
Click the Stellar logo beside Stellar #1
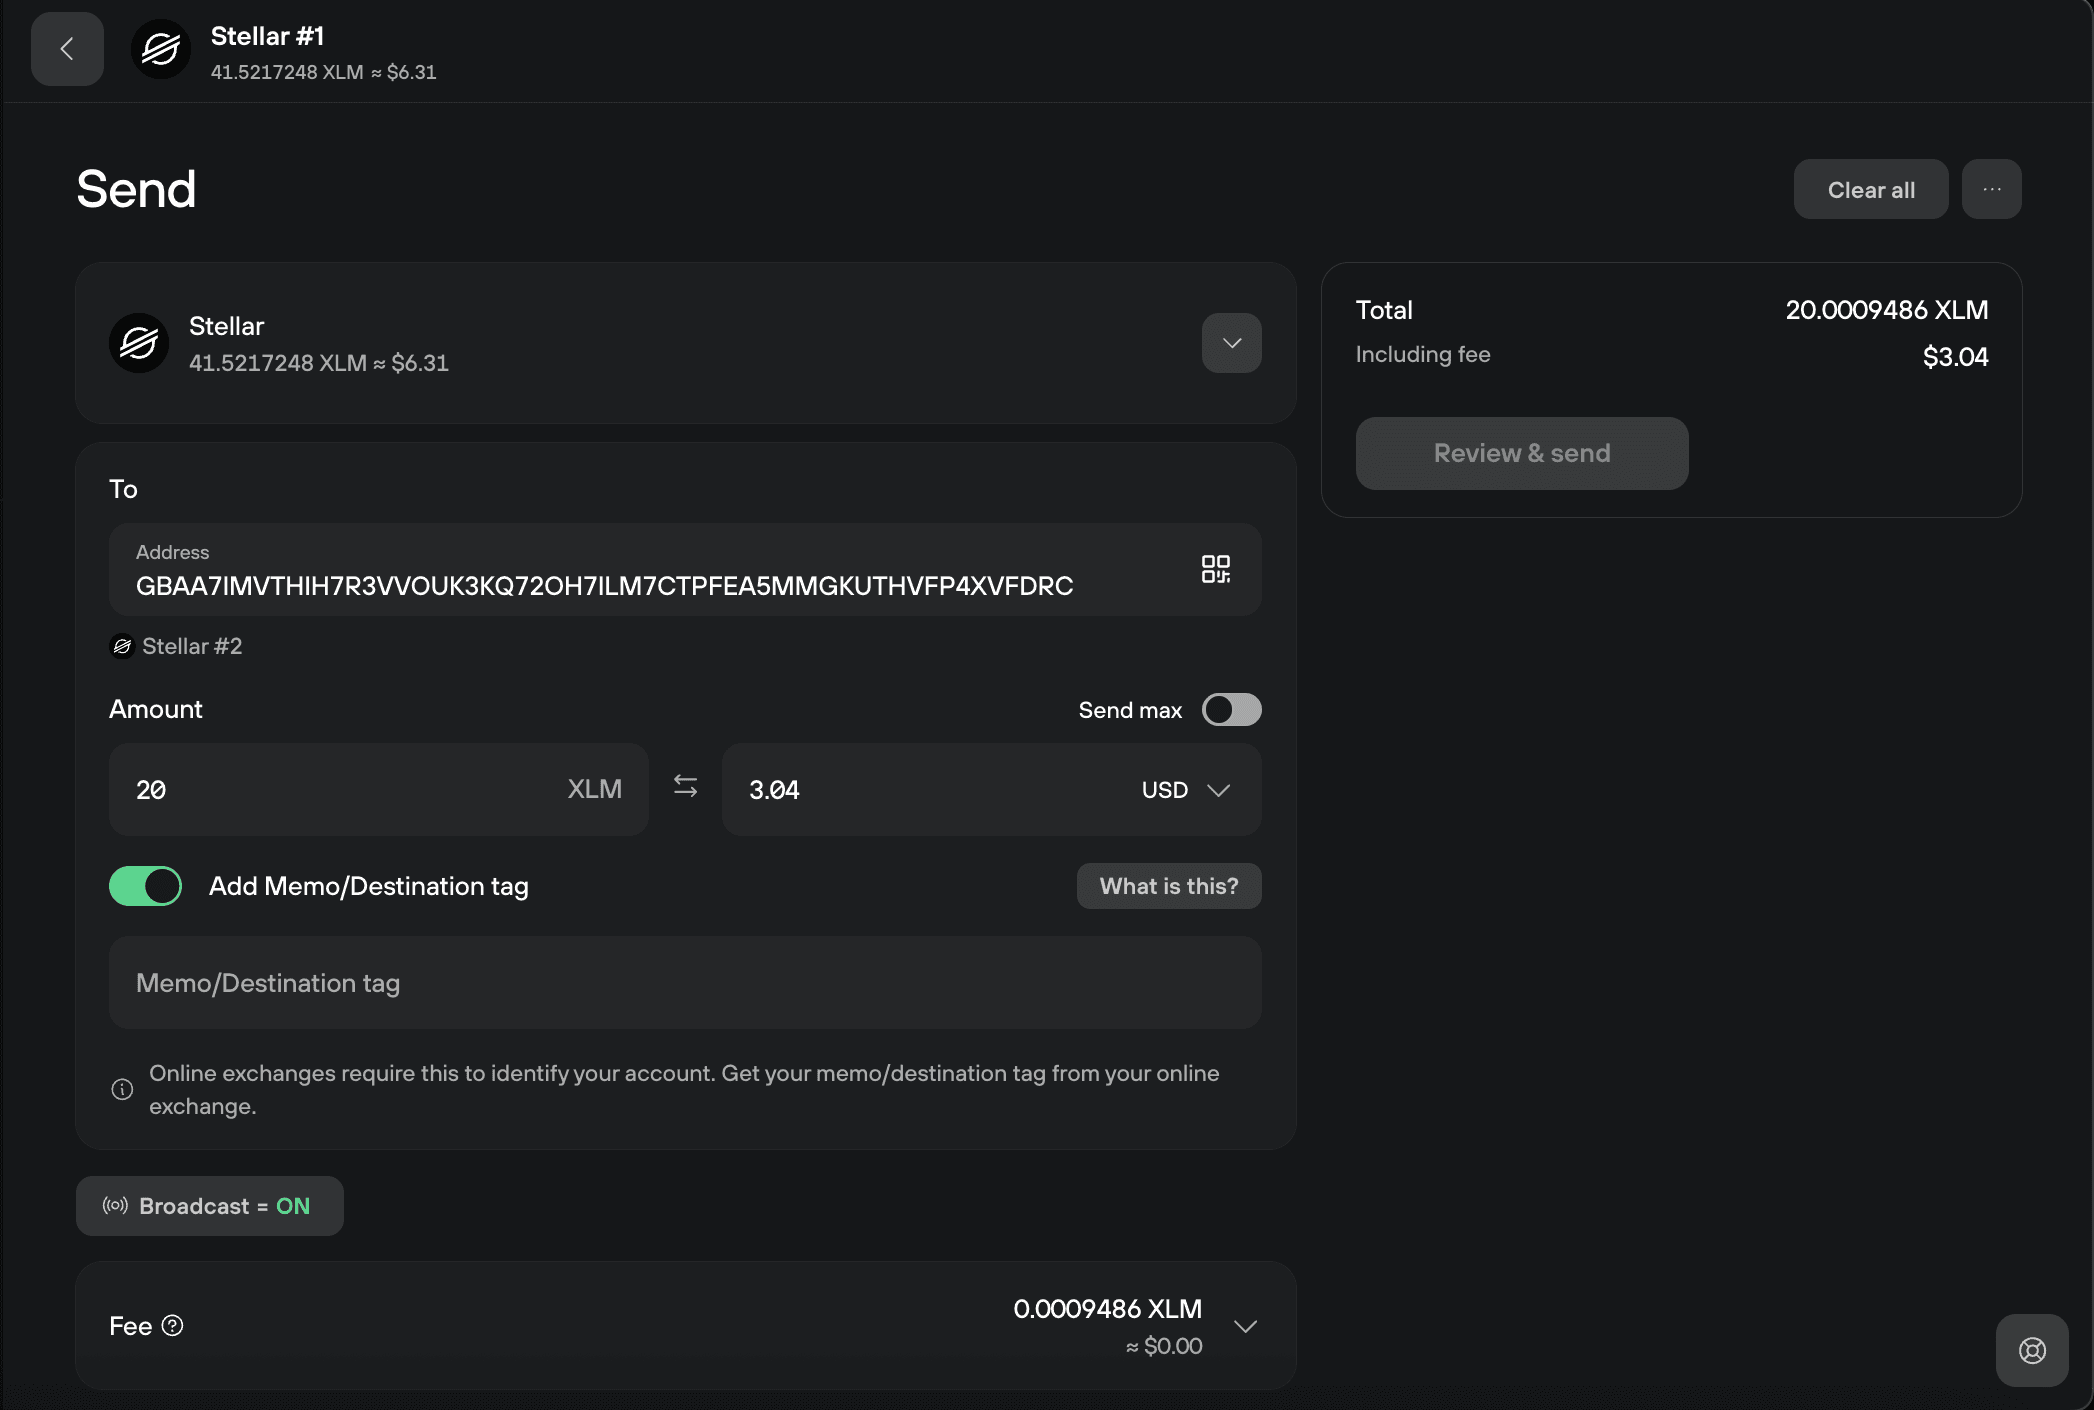pos(160,49)
